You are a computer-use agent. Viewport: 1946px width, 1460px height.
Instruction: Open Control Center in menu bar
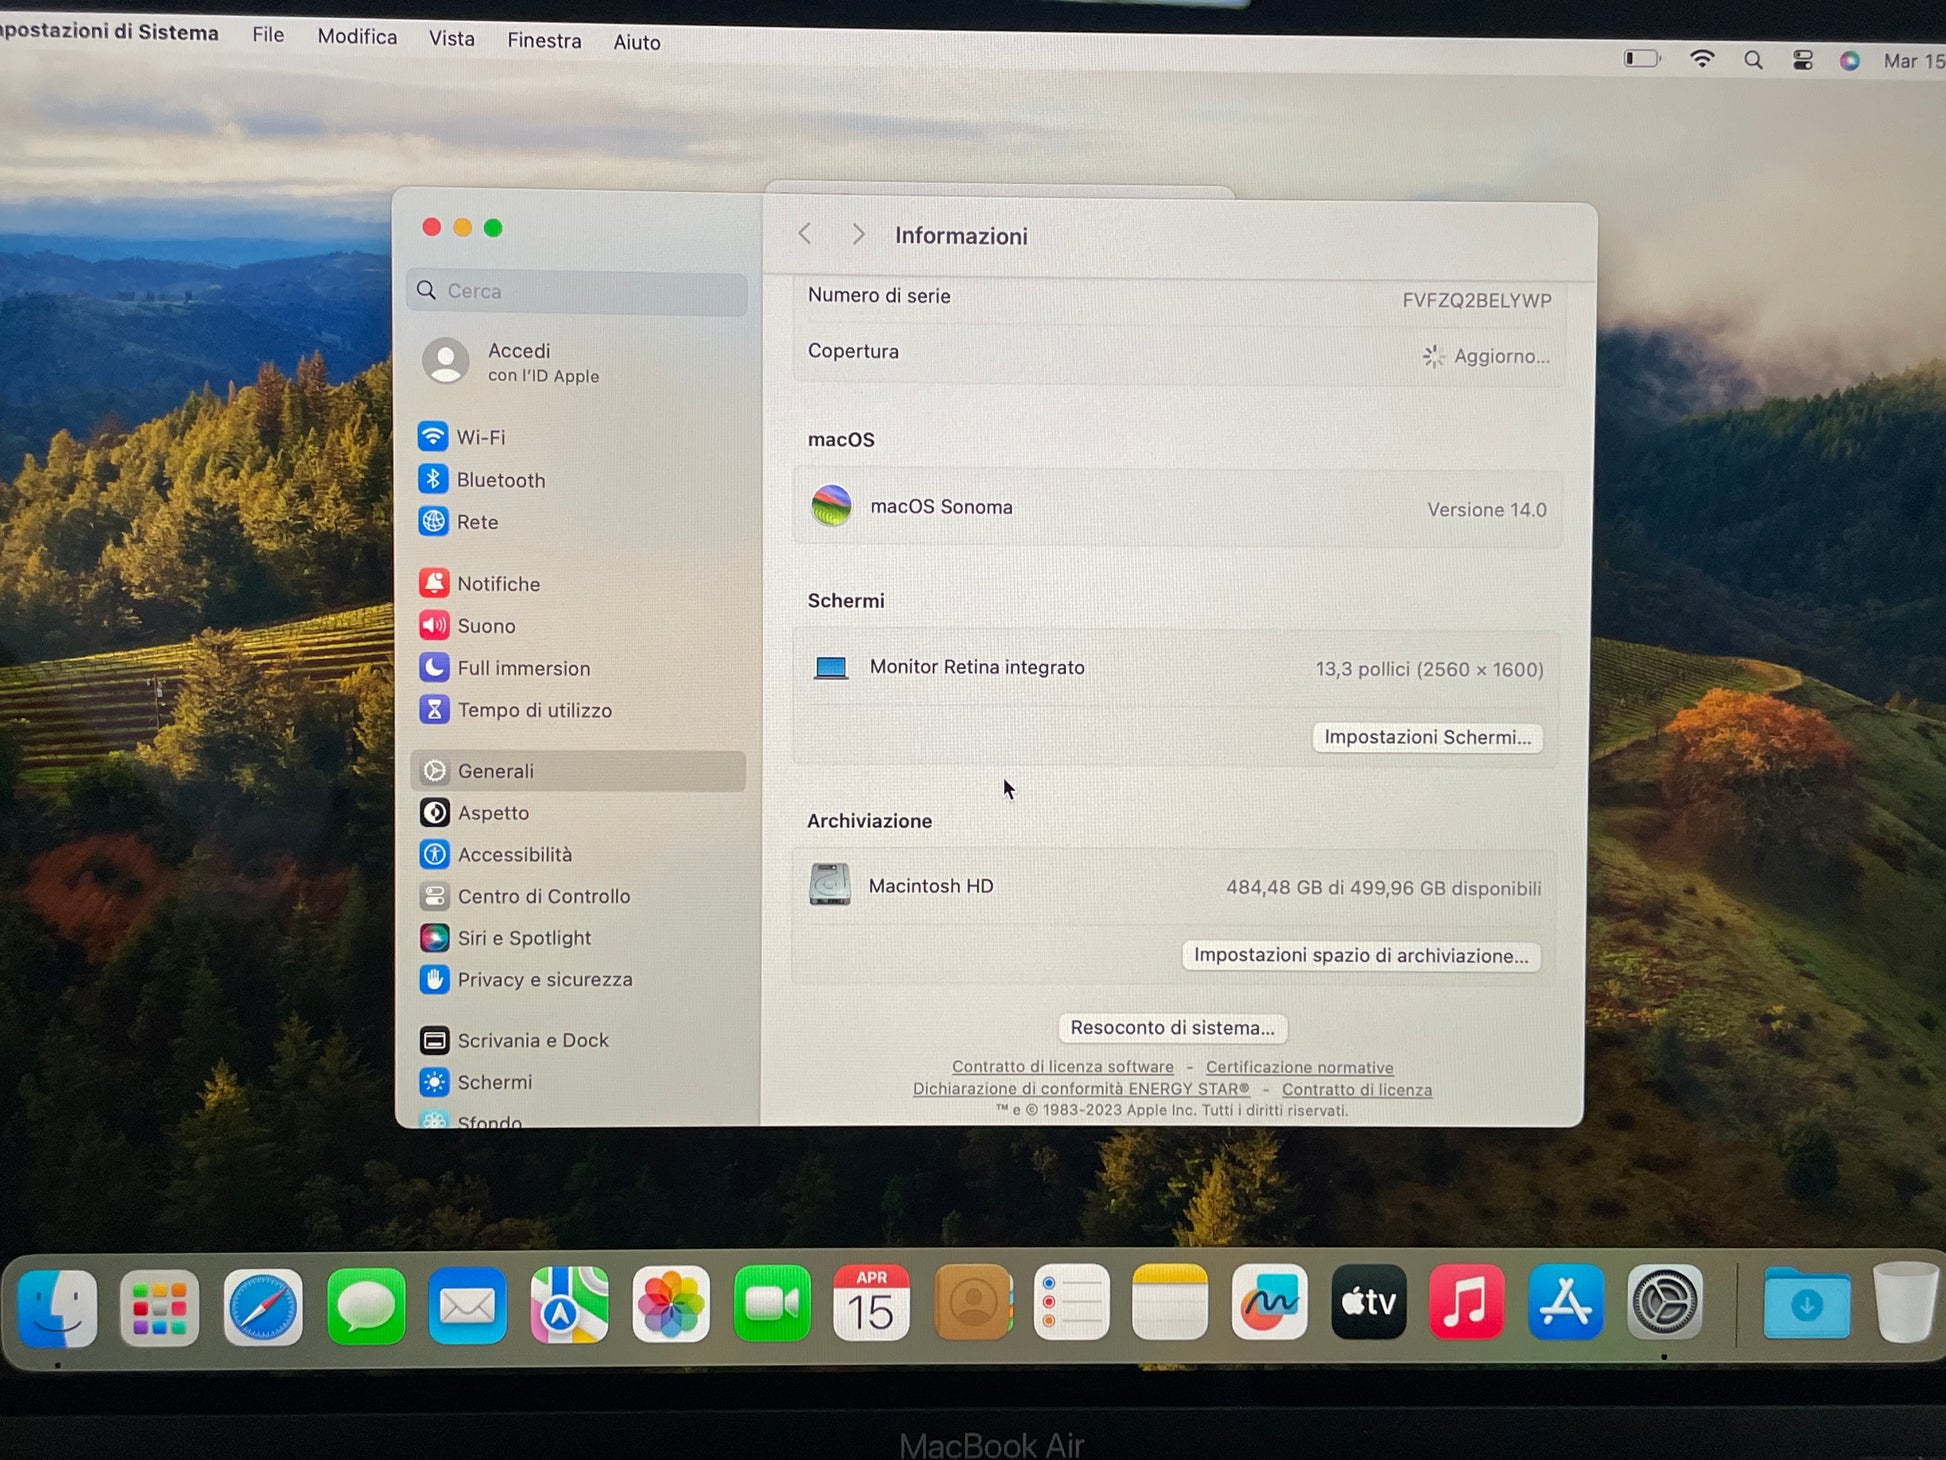[x=1803, y=60]
